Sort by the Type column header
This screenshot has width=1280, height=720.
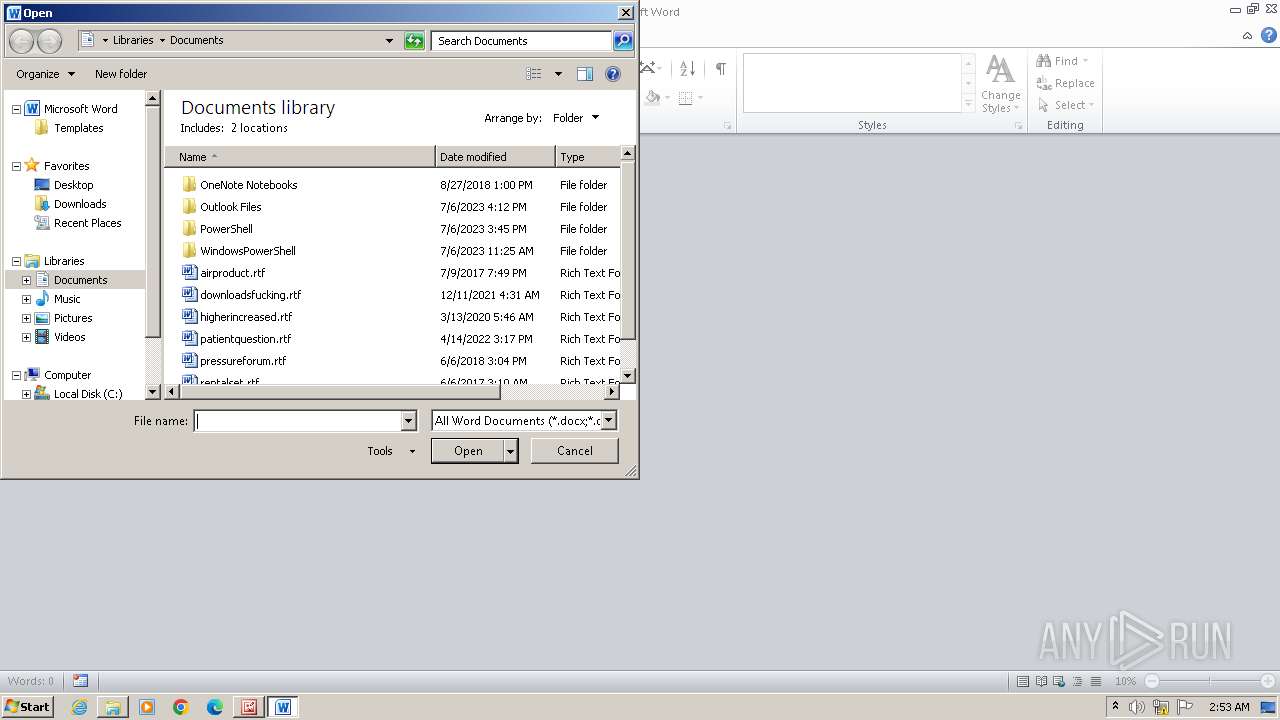(588, 157)
